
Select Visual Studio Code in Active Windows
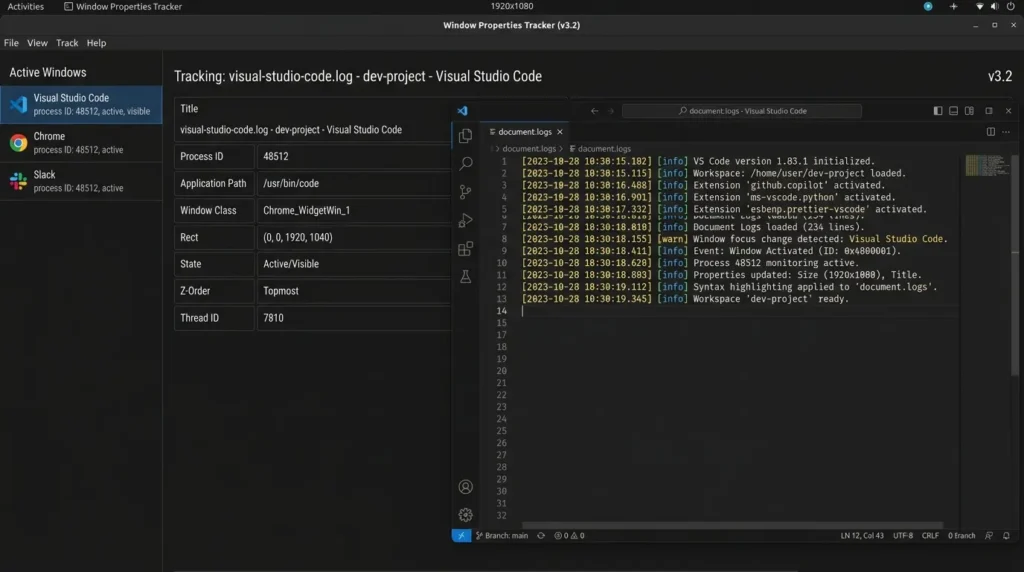pyautogui.click(x=81, y=104)
